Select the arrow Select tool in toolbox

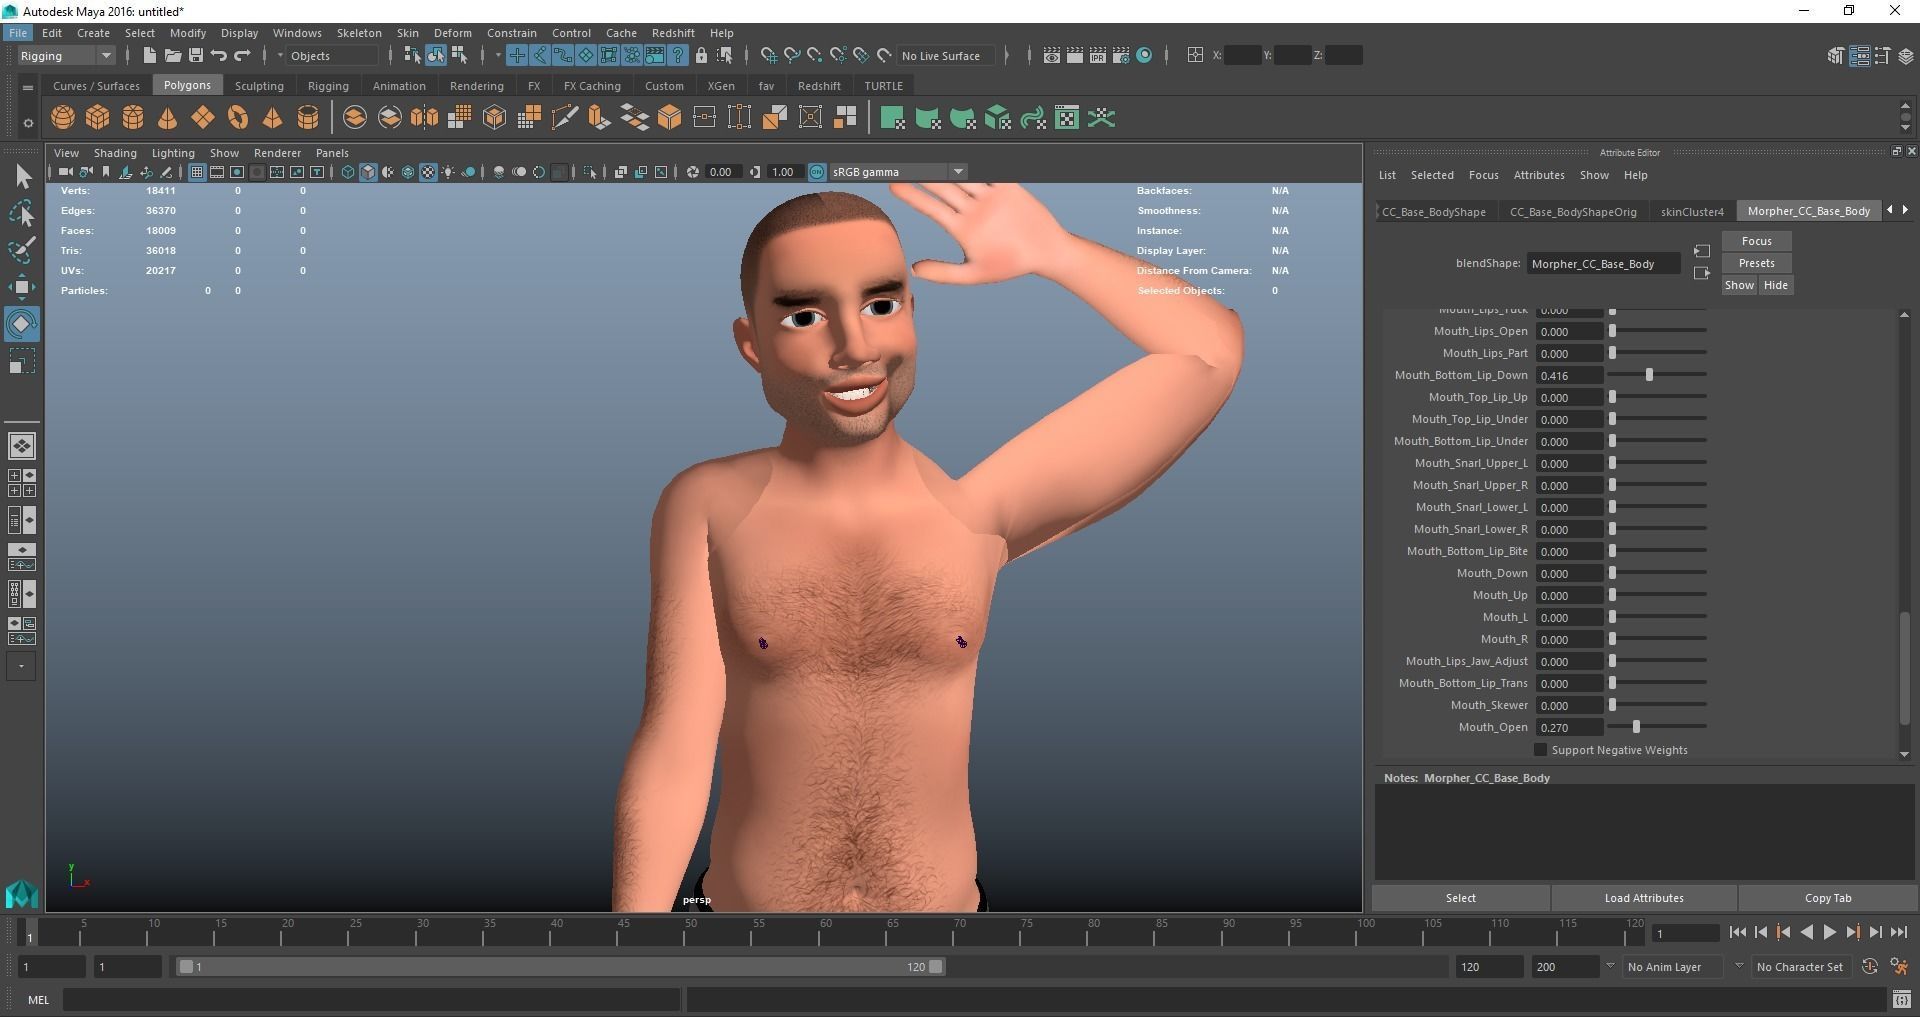point(22,177)
